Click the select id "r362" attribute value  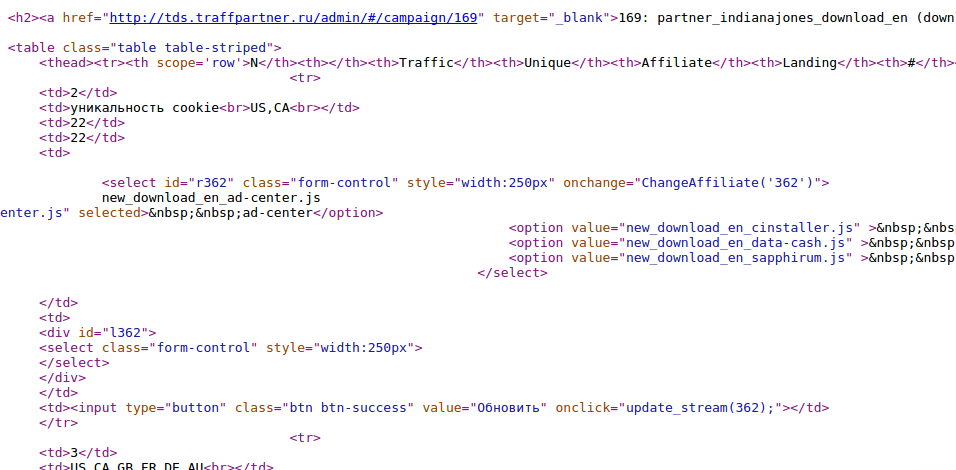211,183
